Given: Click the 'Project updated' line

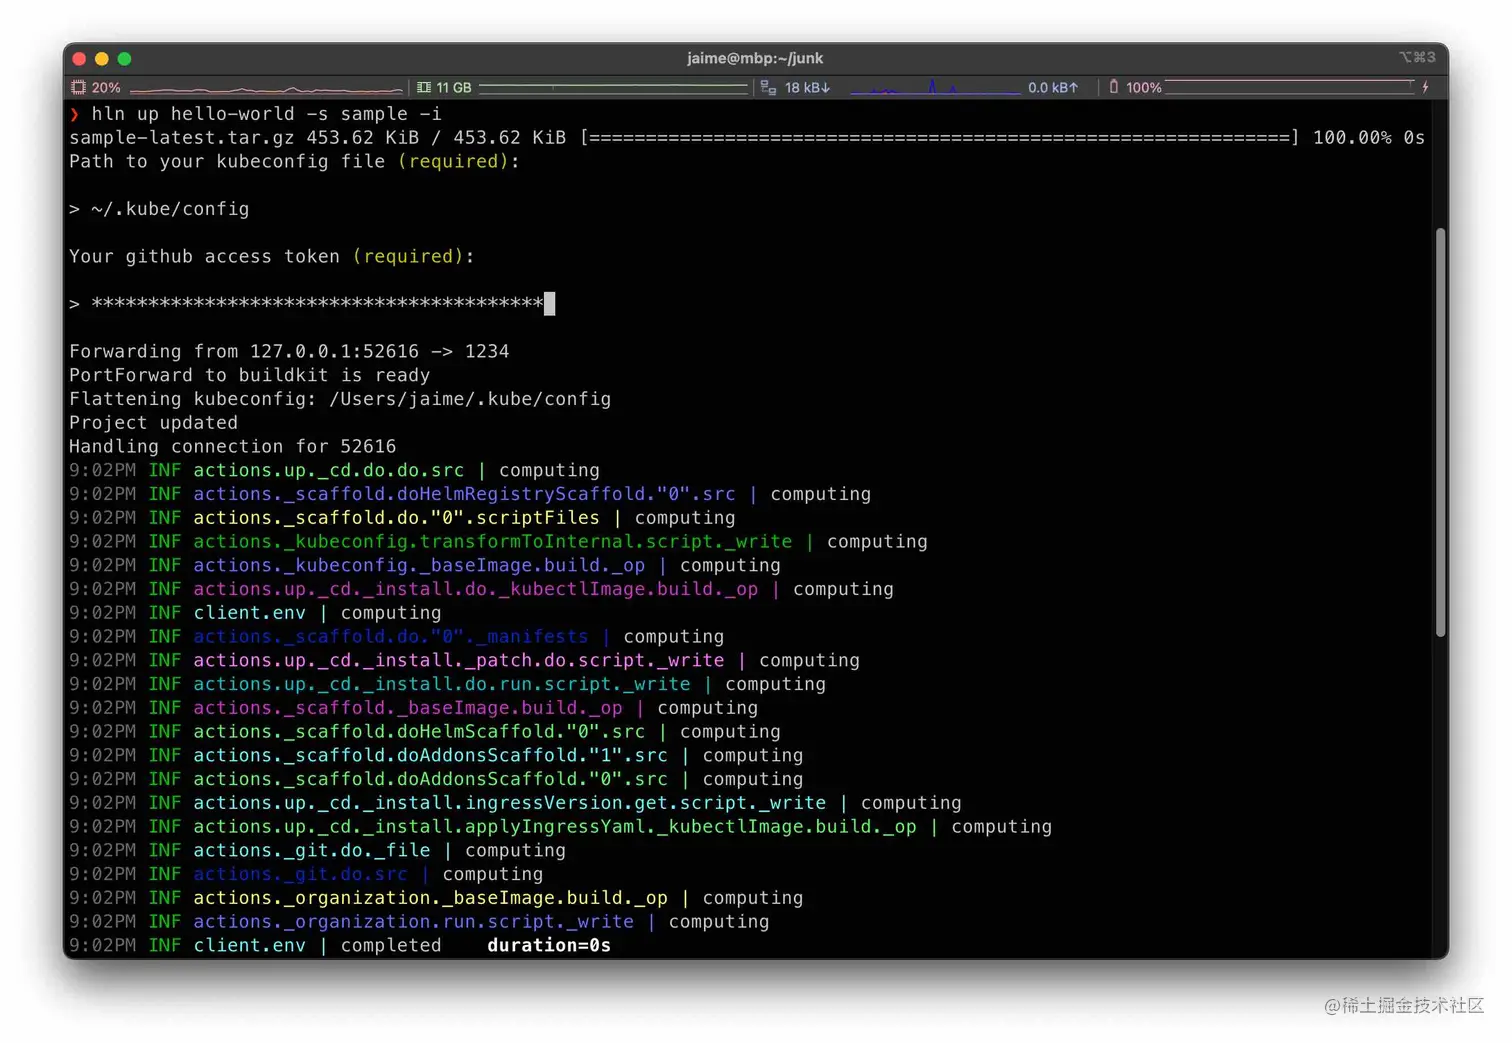Looking at the screenshot, I should coord(153,423).
